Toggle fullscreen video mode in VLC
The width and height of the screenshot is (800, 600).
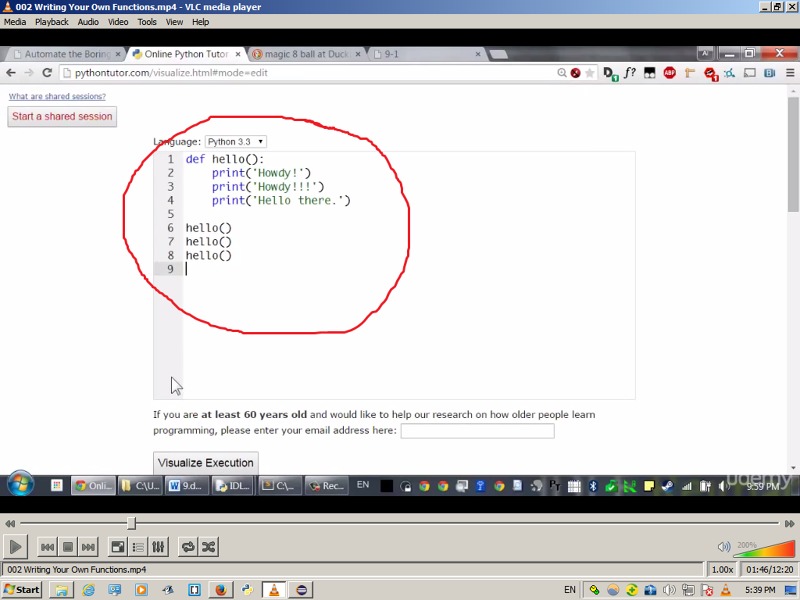pyautogui.click(x=117, y=547)
